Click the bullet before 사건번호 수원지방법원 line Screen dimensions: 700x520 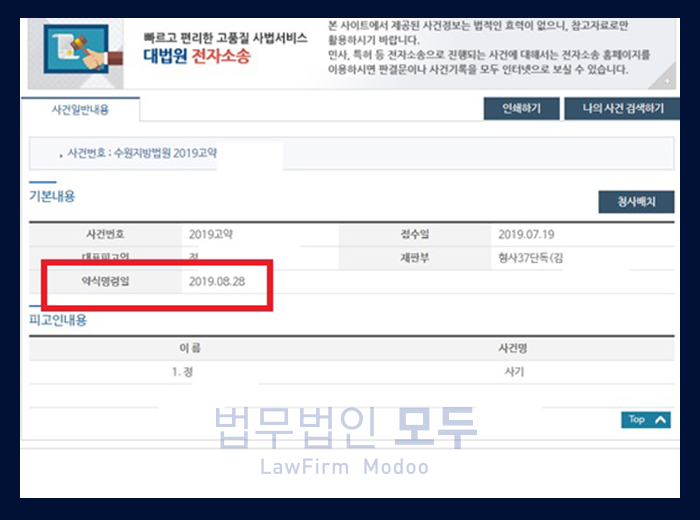(61, 155)
